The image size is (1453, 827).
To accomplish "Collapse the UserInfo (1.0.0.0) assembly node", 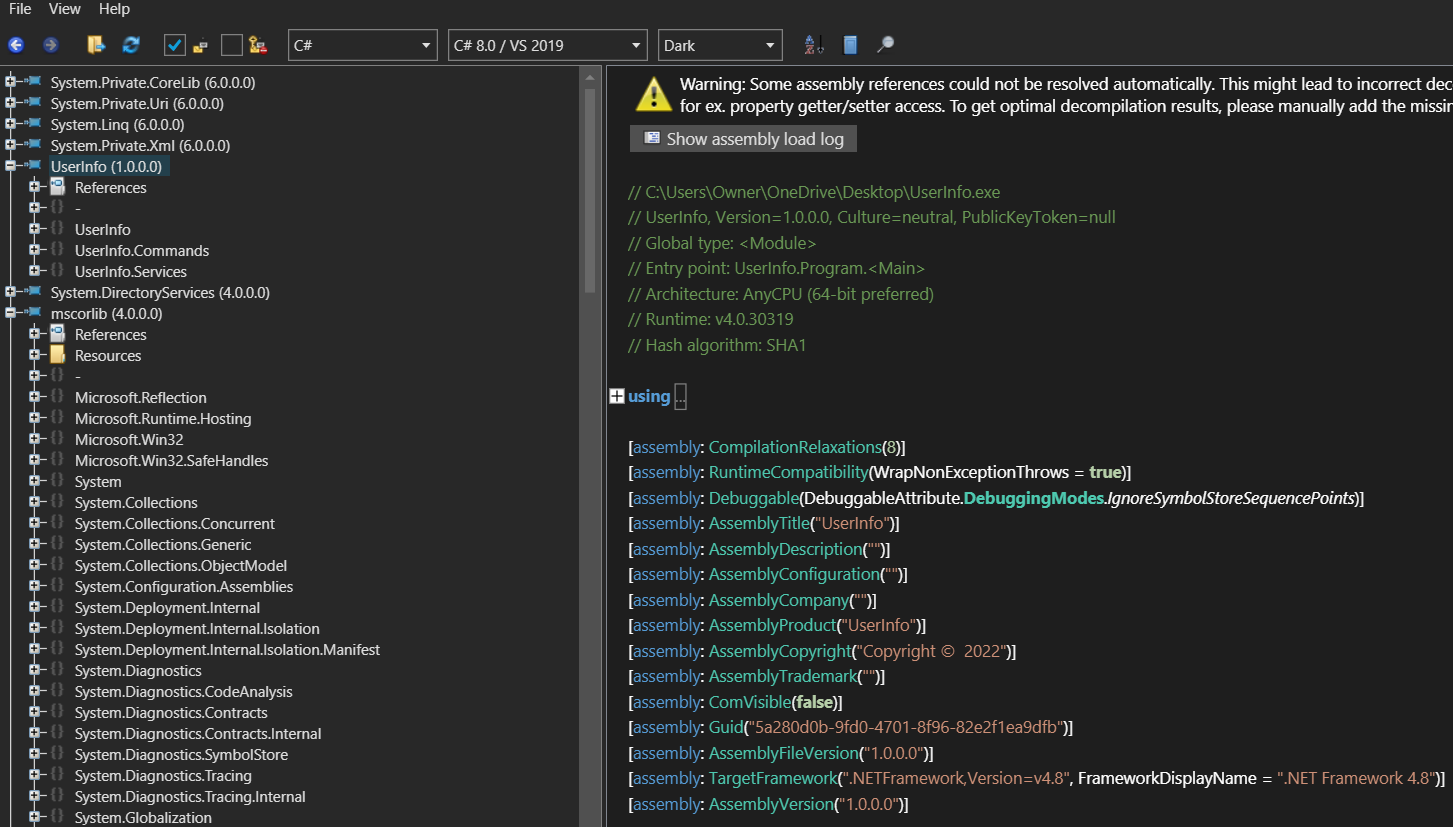I will [10, 166].
